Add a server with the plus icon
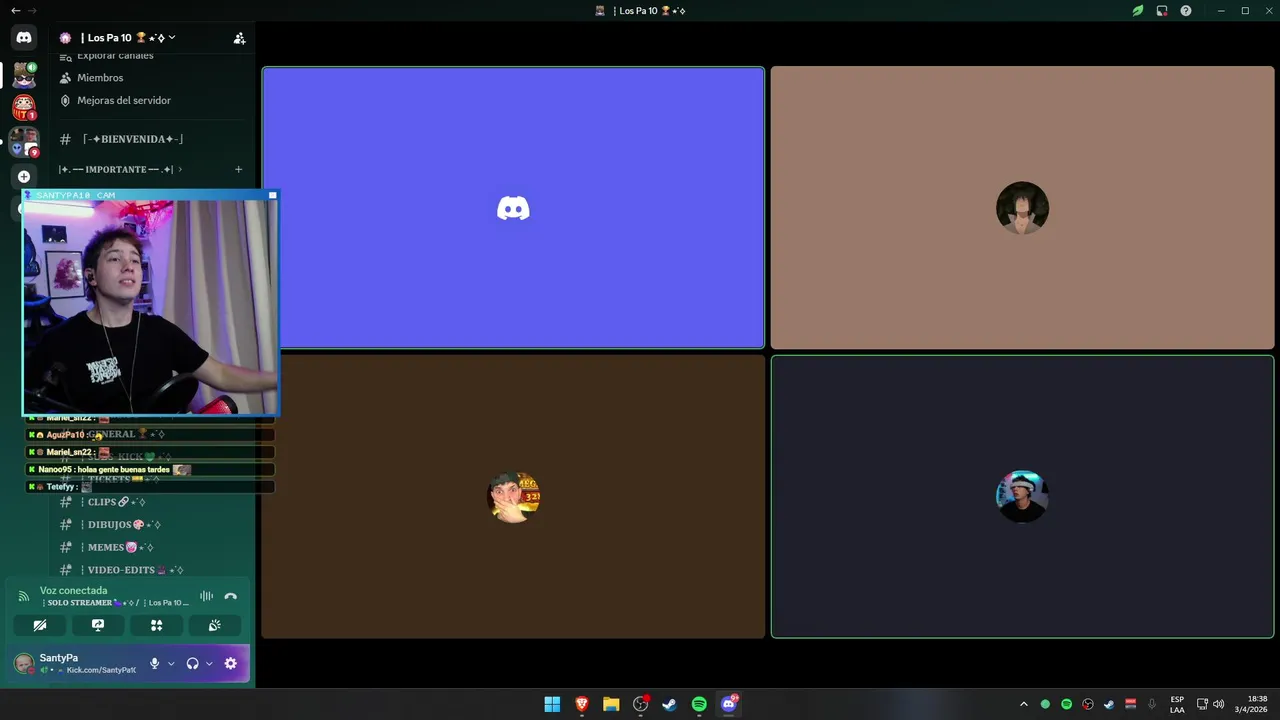This screenshot has height=720, width=1280. click(24, 177)
